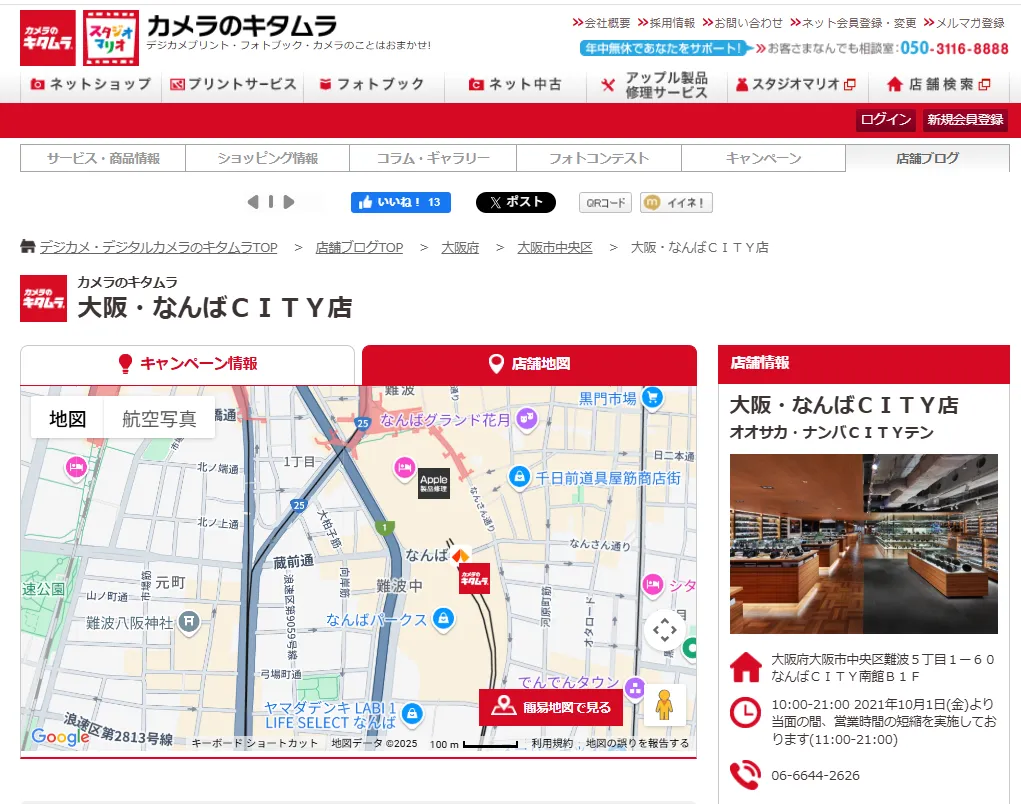Click 利用規約 link on map
This screenshot has width=1021, height=804.
pos(552,743)
